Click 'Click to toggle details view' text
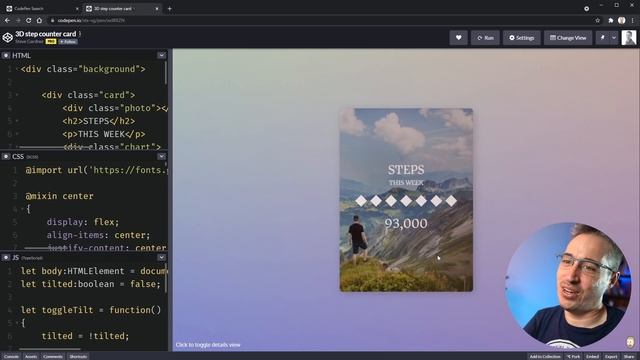Screen dimensions: 640x360 click(x=208, y=345)
